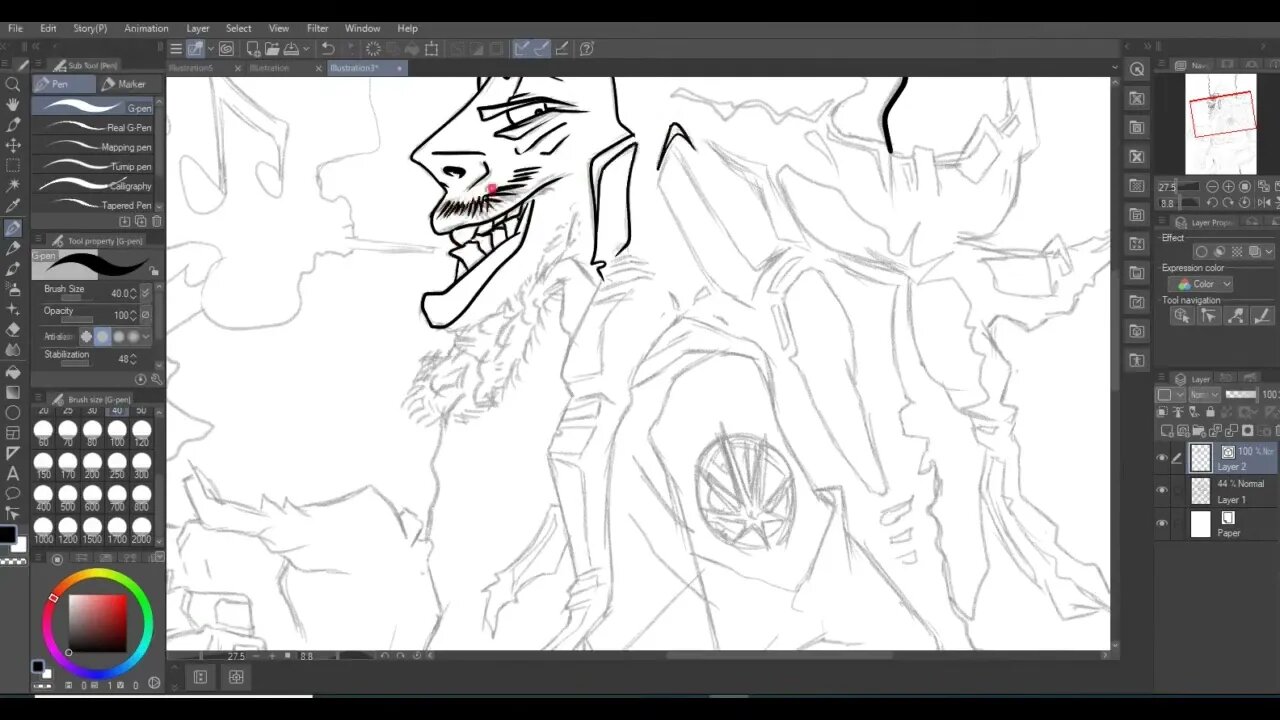Click the help question mark icon

click(587, 49)
